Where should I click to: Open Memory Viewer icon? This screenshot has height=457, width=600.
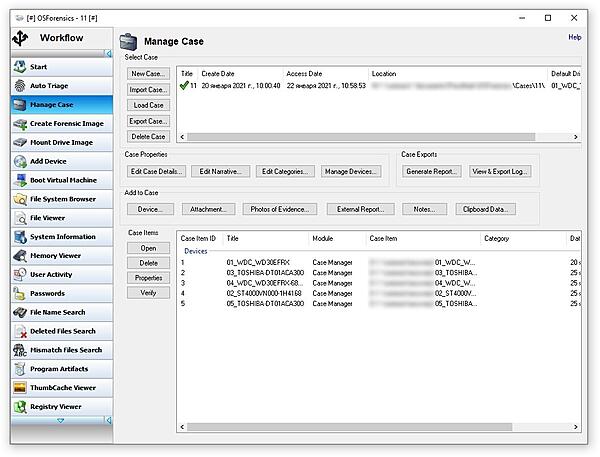click(20, 255)
